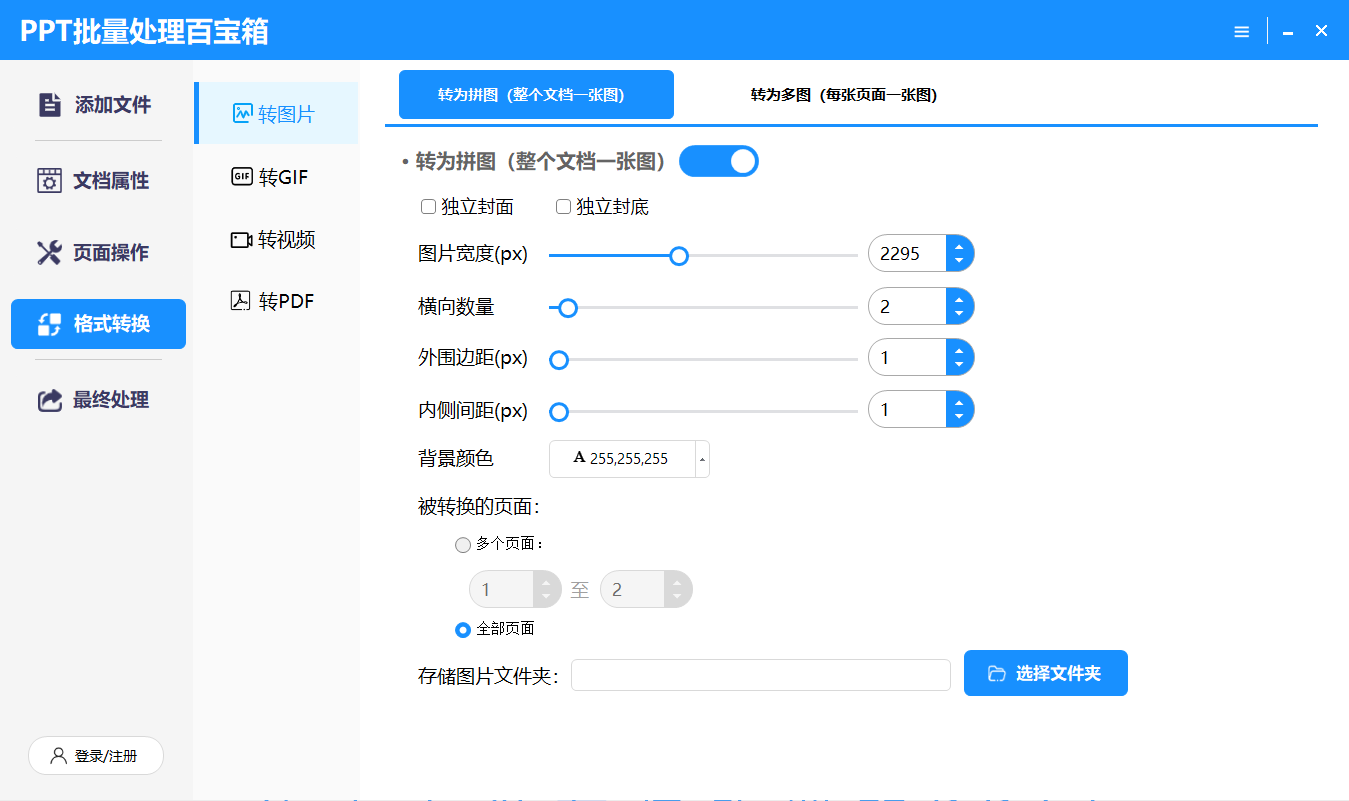Click the 转GIF gif icon
The height and width of the screenshot is (801, 1349).
coord(242,177)
